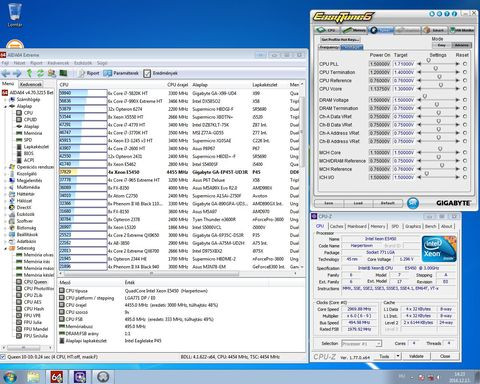Open Recycle Bin on desktop
Viewport: 480px width, 384px height.
(x=15, y=15)
